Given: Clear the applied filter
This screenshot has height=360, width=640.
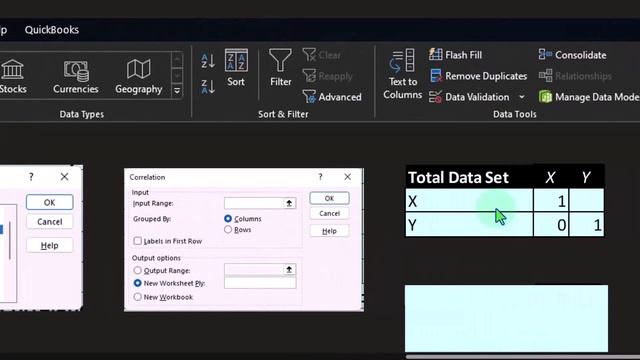Looking at the screenshot, I should tap(322, 55).
